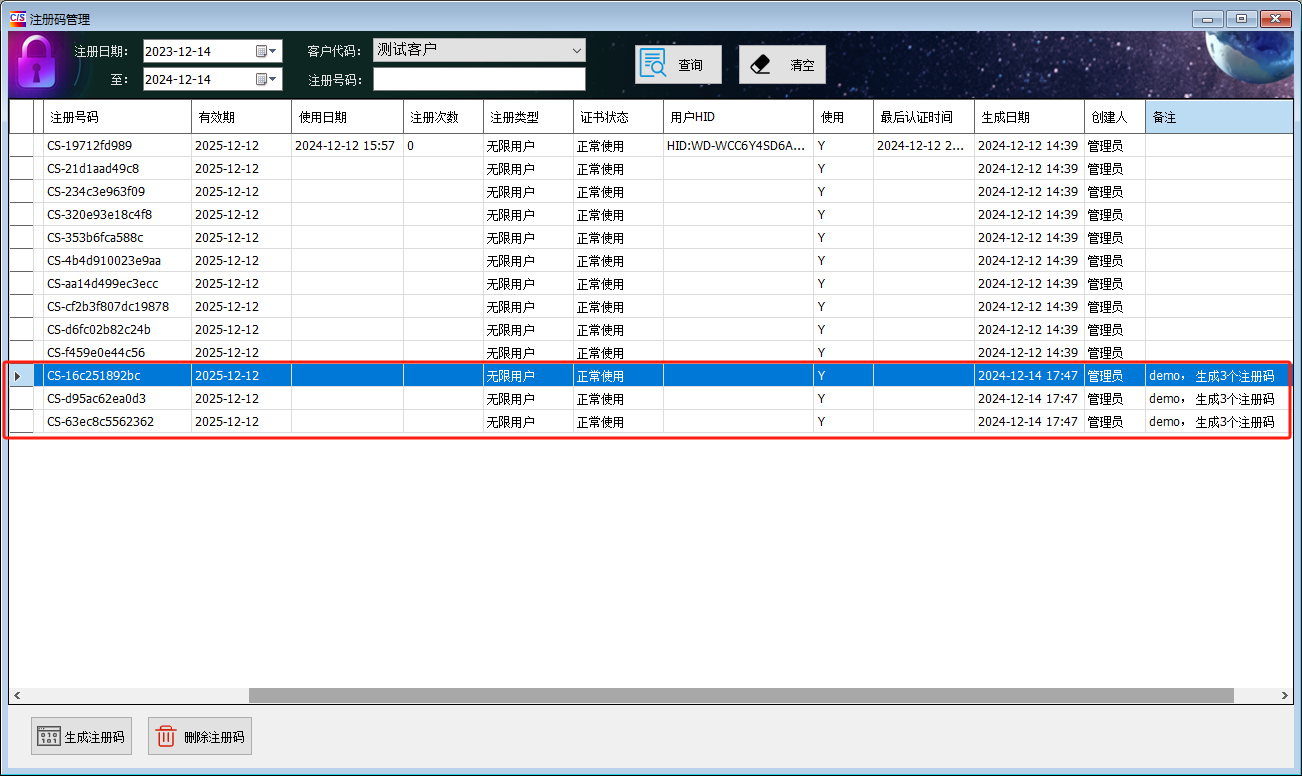This screenshot has height=776, width=1302.
Task: Click the magnifier icon on 查询 button
Action: click(653, 64)
